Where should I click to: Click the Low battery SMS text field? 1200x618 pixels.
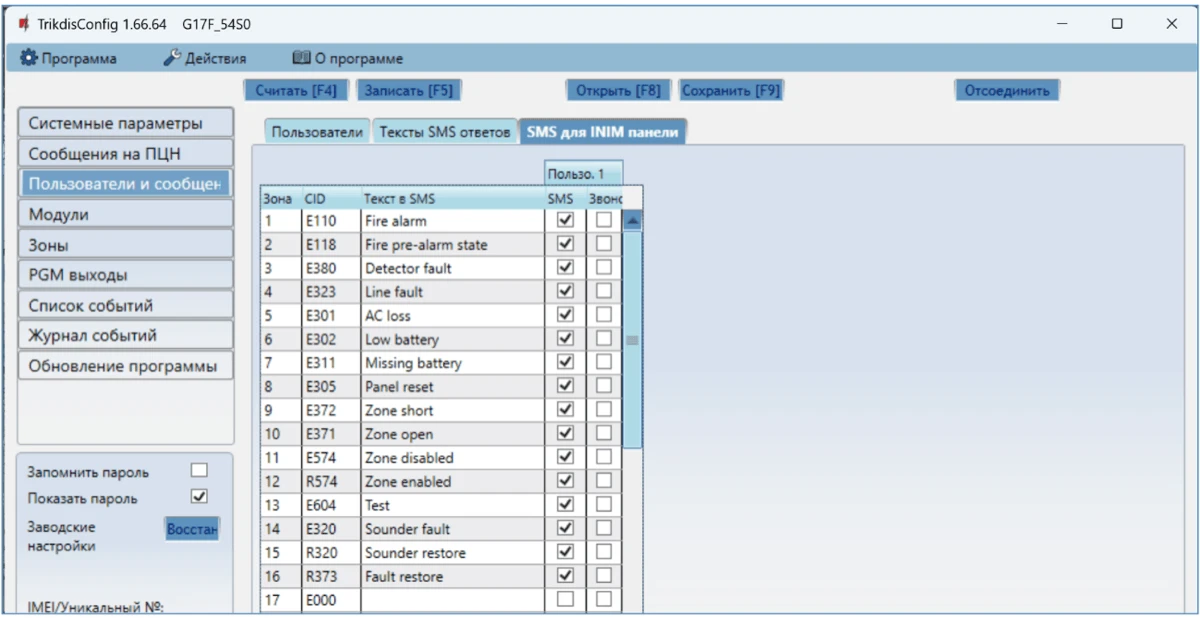450,339
